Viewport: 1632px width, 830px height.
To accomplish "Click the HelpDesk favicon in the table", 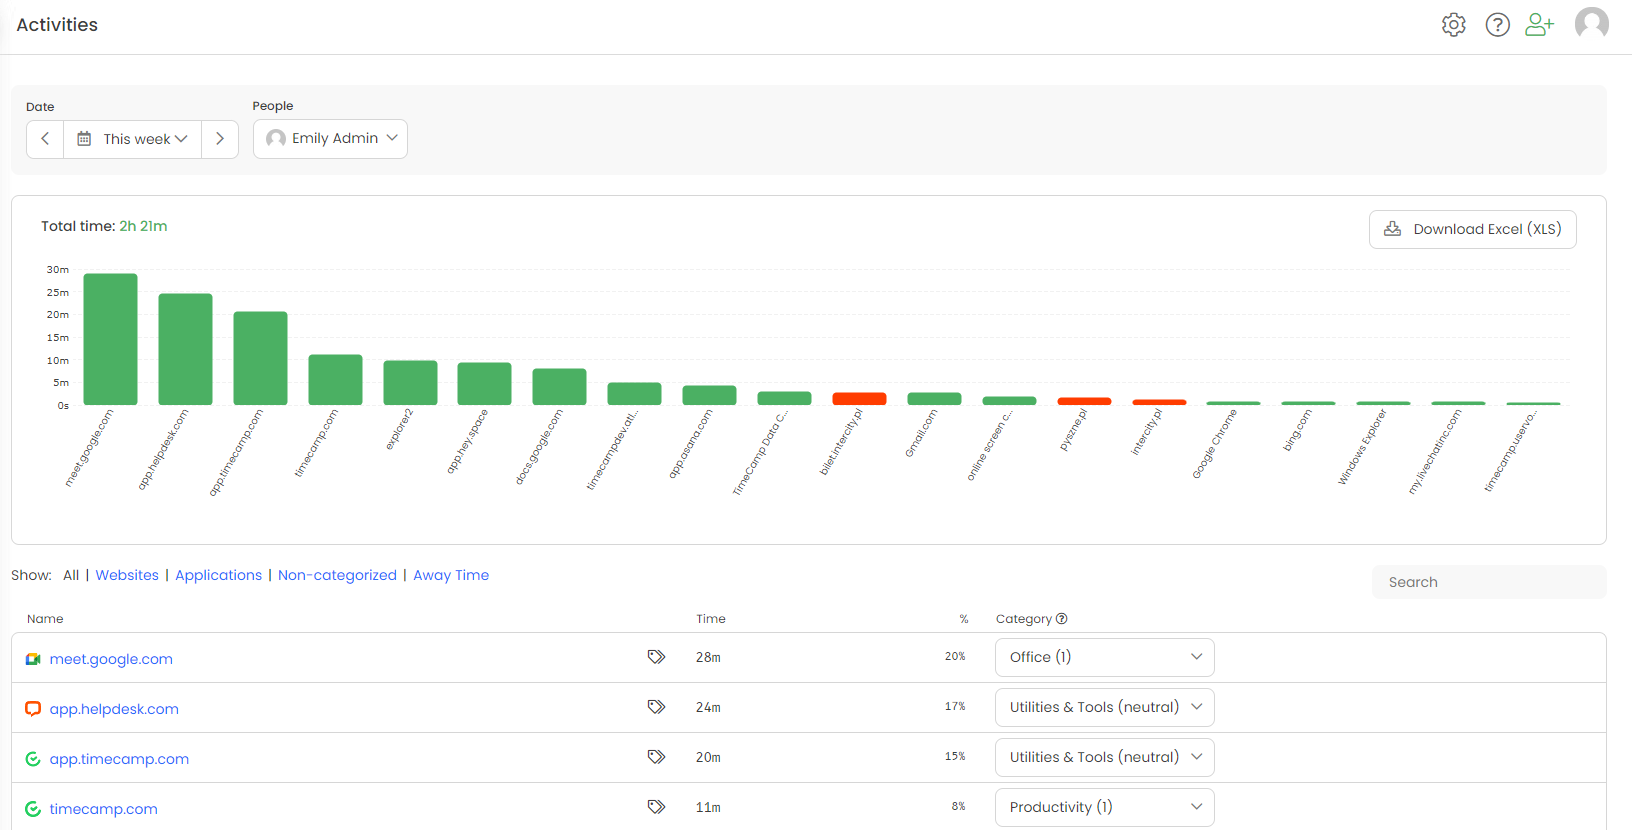I will tap(33, 709).
